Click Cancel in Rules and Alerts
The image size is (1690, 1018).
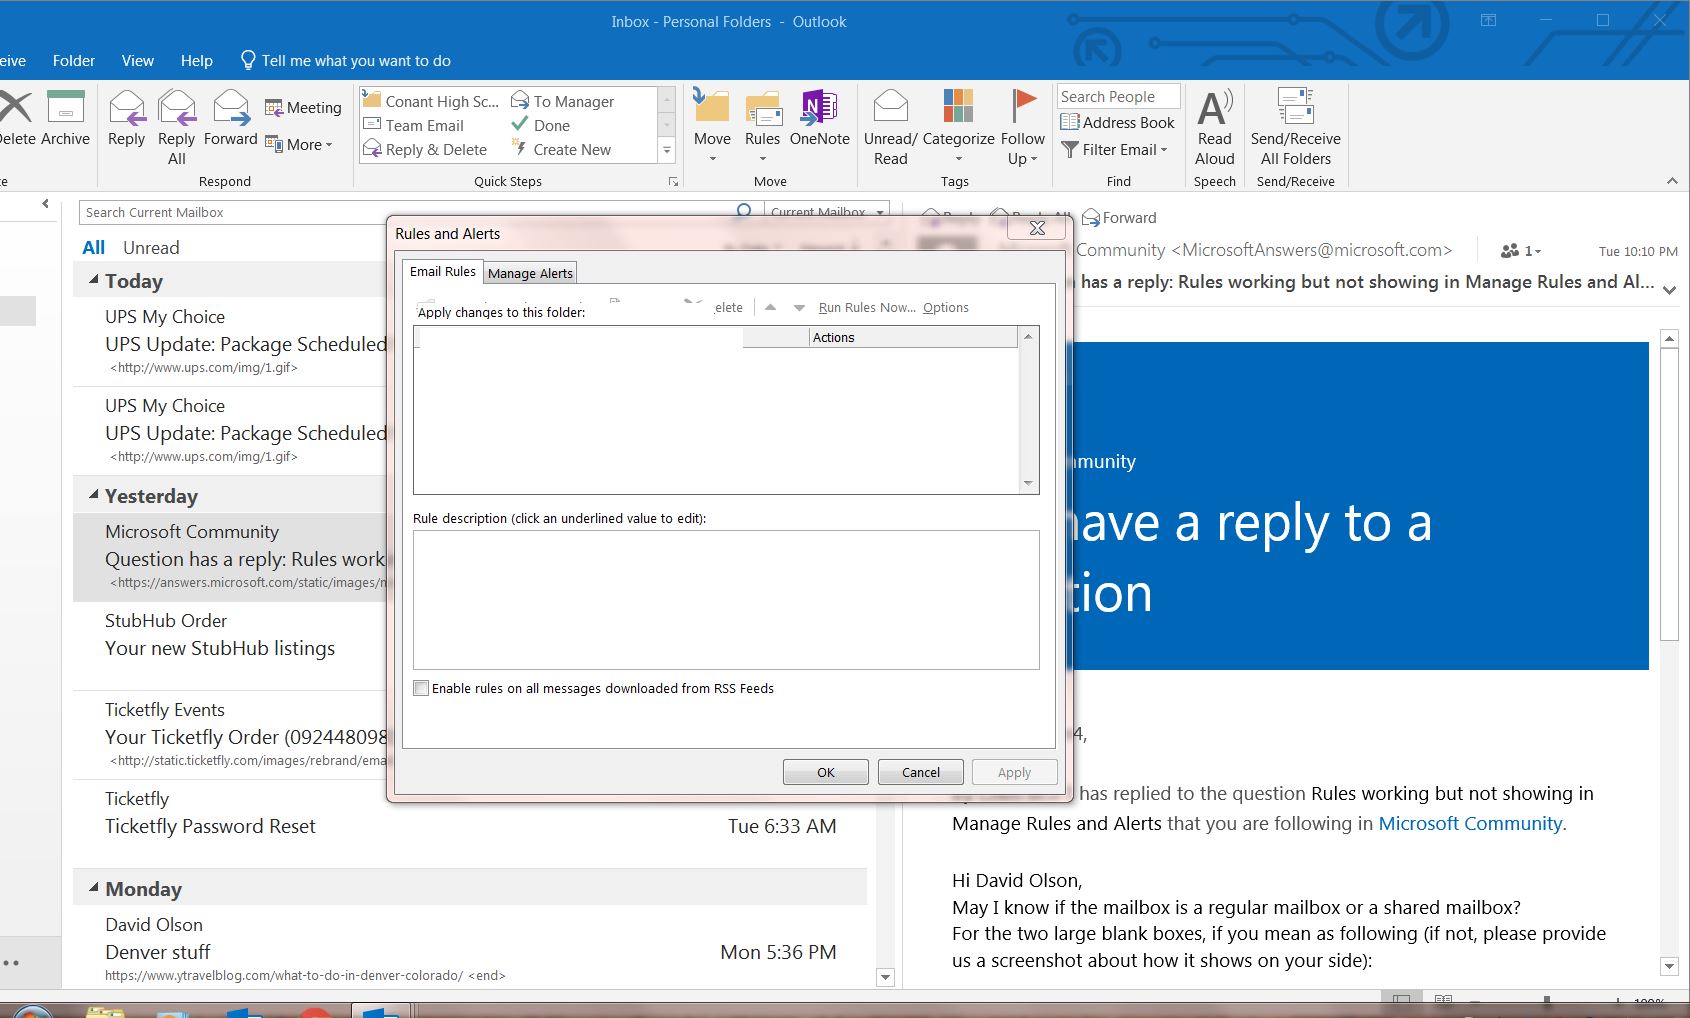pyautogui.click(x=921, y=772)
